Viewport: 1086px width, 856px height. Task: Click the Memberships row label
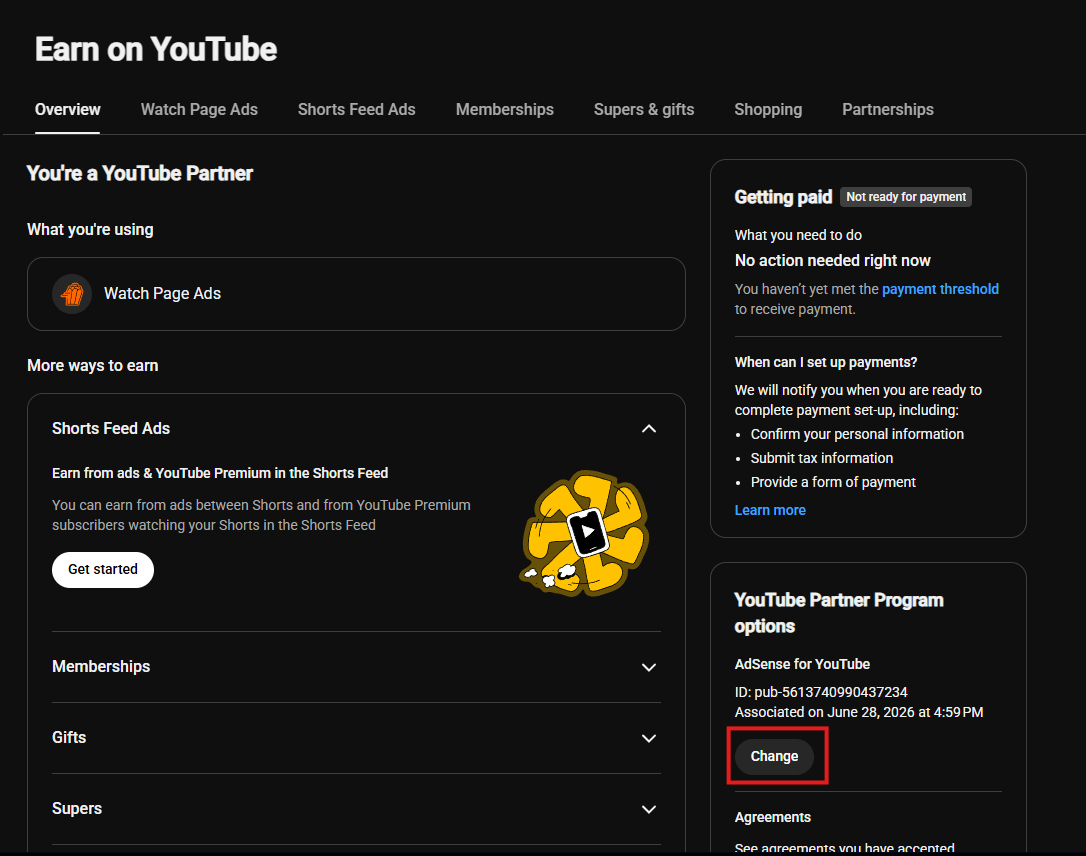coord(101,666)
